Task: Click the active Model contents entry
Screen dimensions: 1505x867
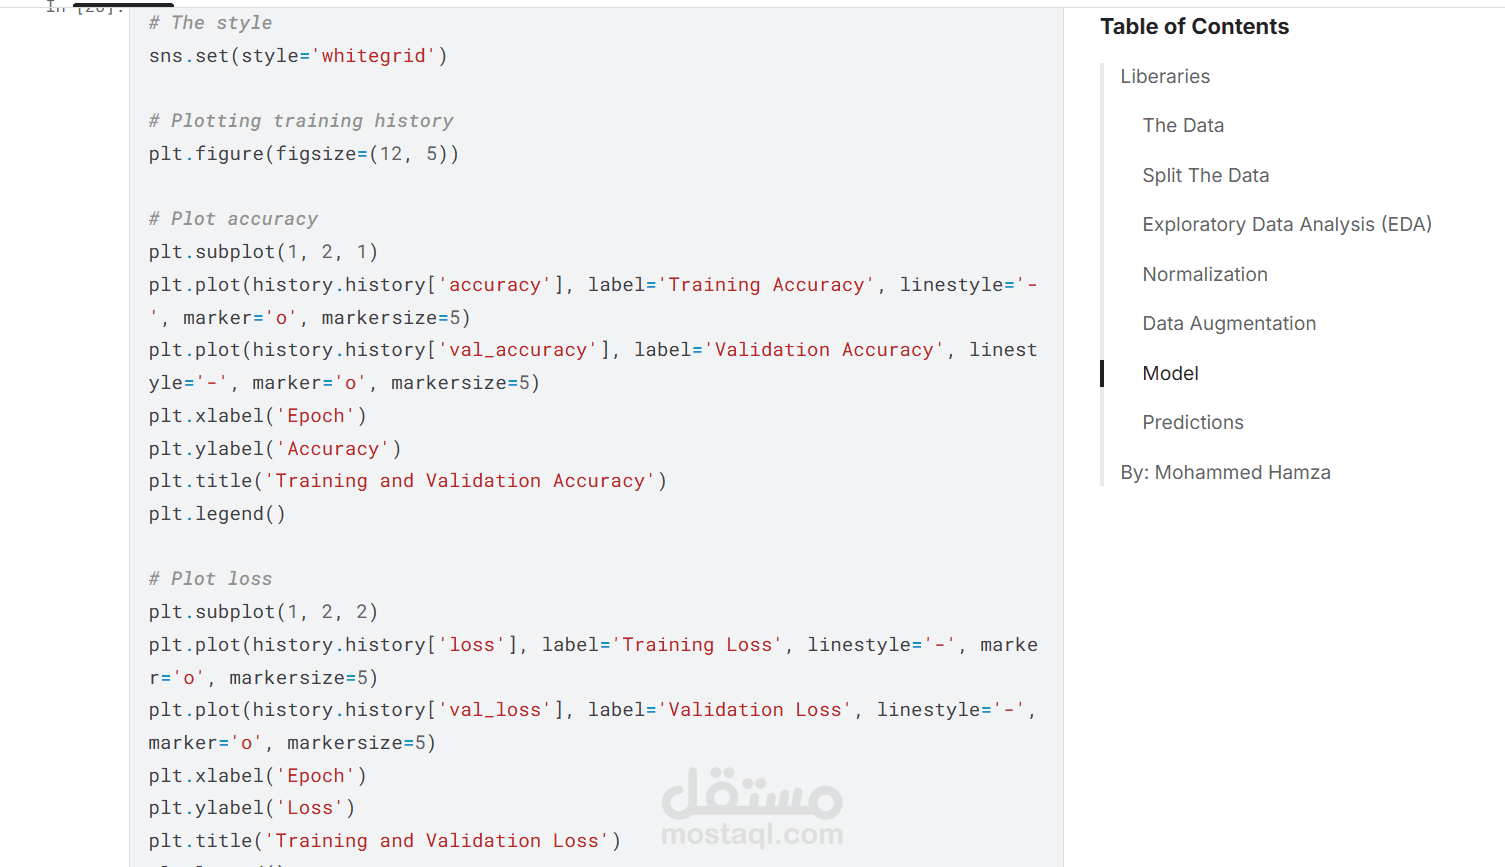Action: [x=1170, y=374]
